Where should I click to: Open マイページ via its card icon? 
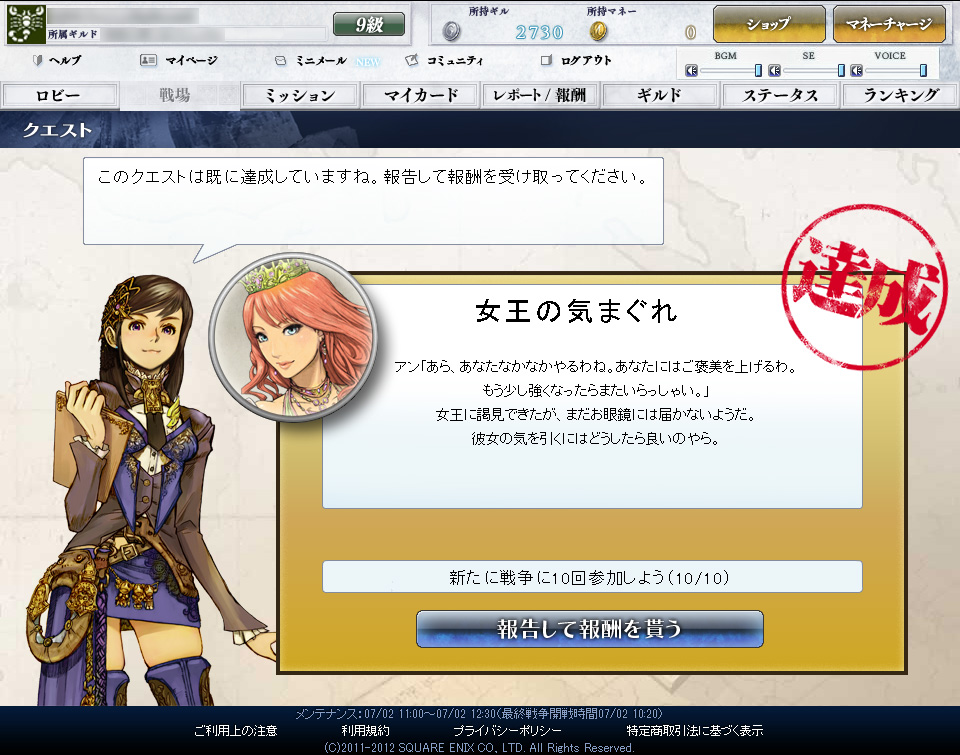(148, 61)
